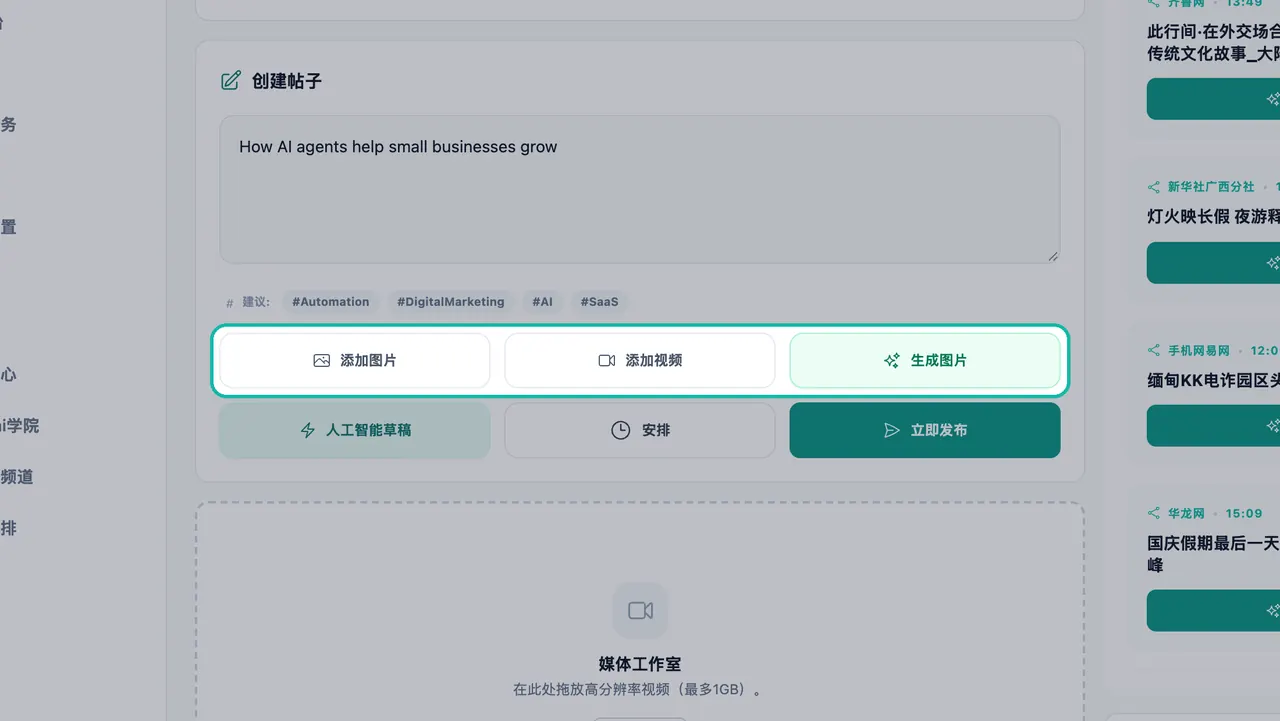This screenshot has width=1280, height=721.
Task: Click the 添加图片 add-image button
Action: (354, 360)
